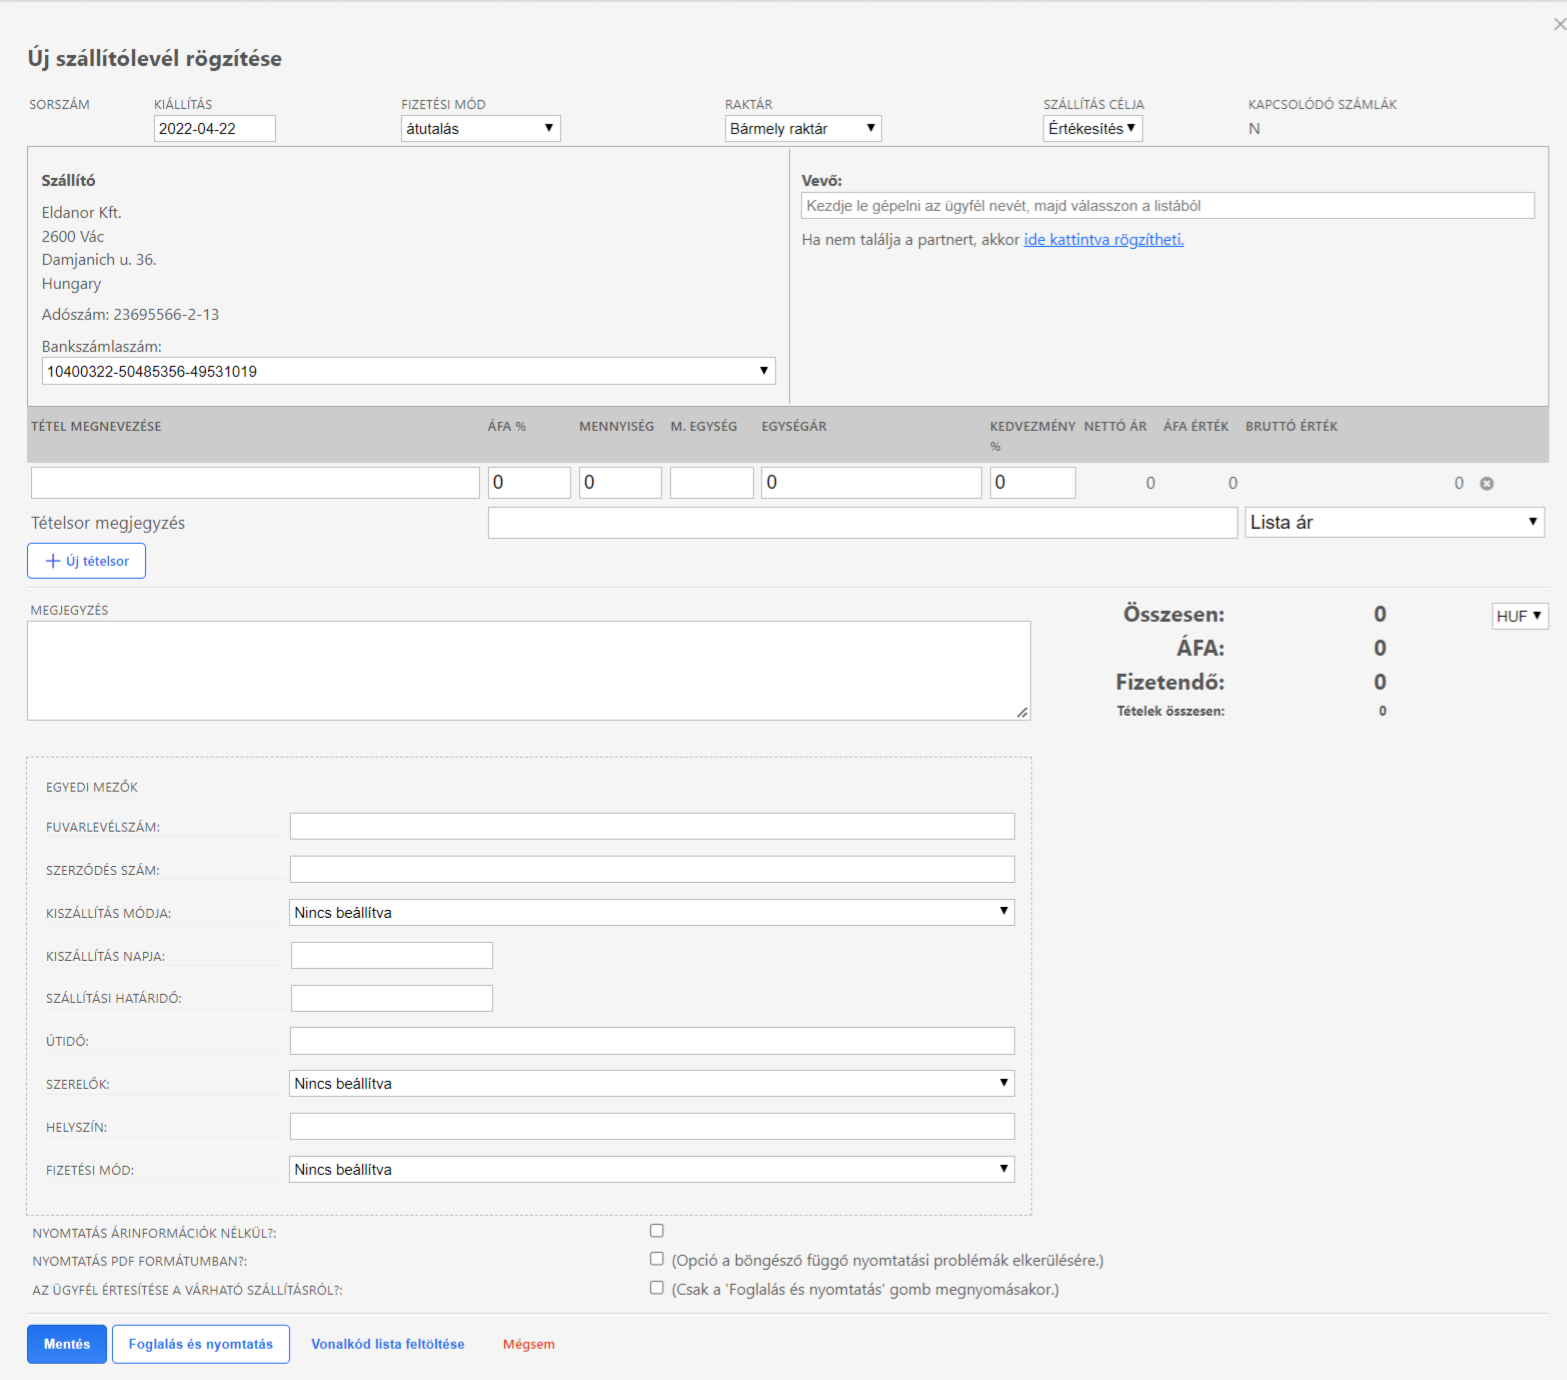Focus the Vevő customer name search field
The height and width of the screenshot is (1380, 1567).
tap(1168, 205)
